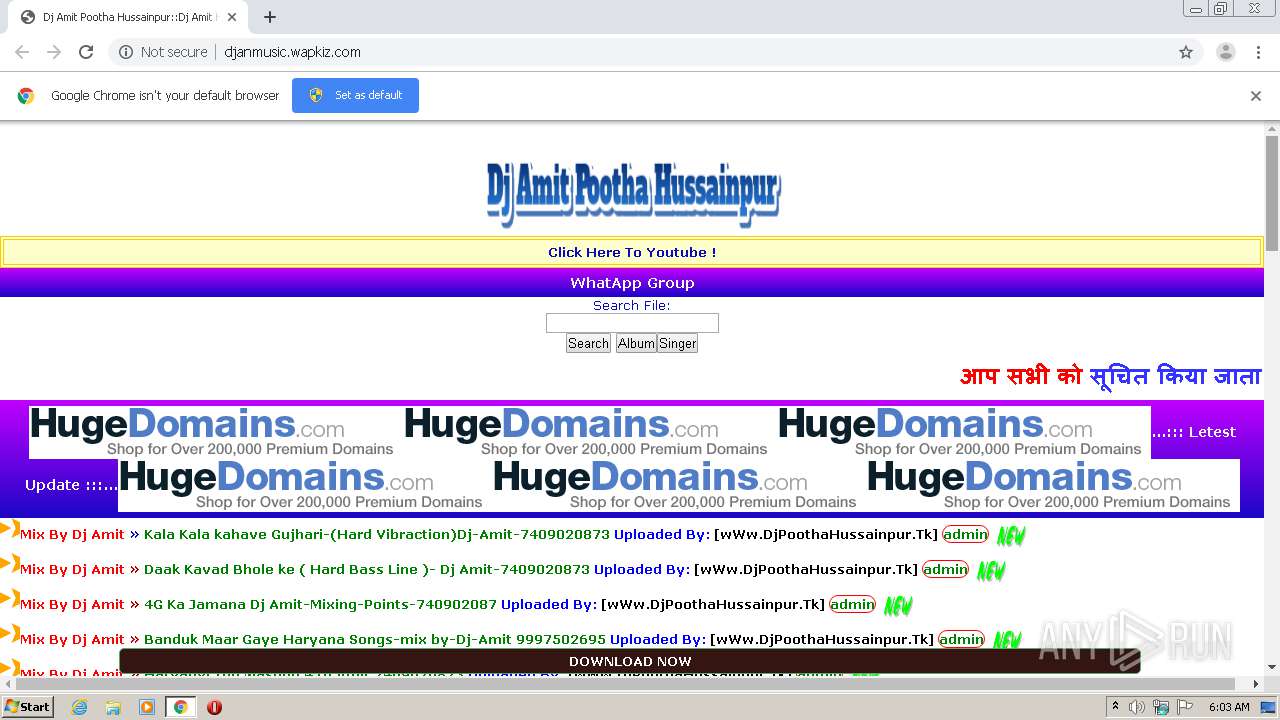The image size is (1280, 720).
Task: Close the Dj Amit Pootha Hussainpur tab
Action: coord(232,17)
